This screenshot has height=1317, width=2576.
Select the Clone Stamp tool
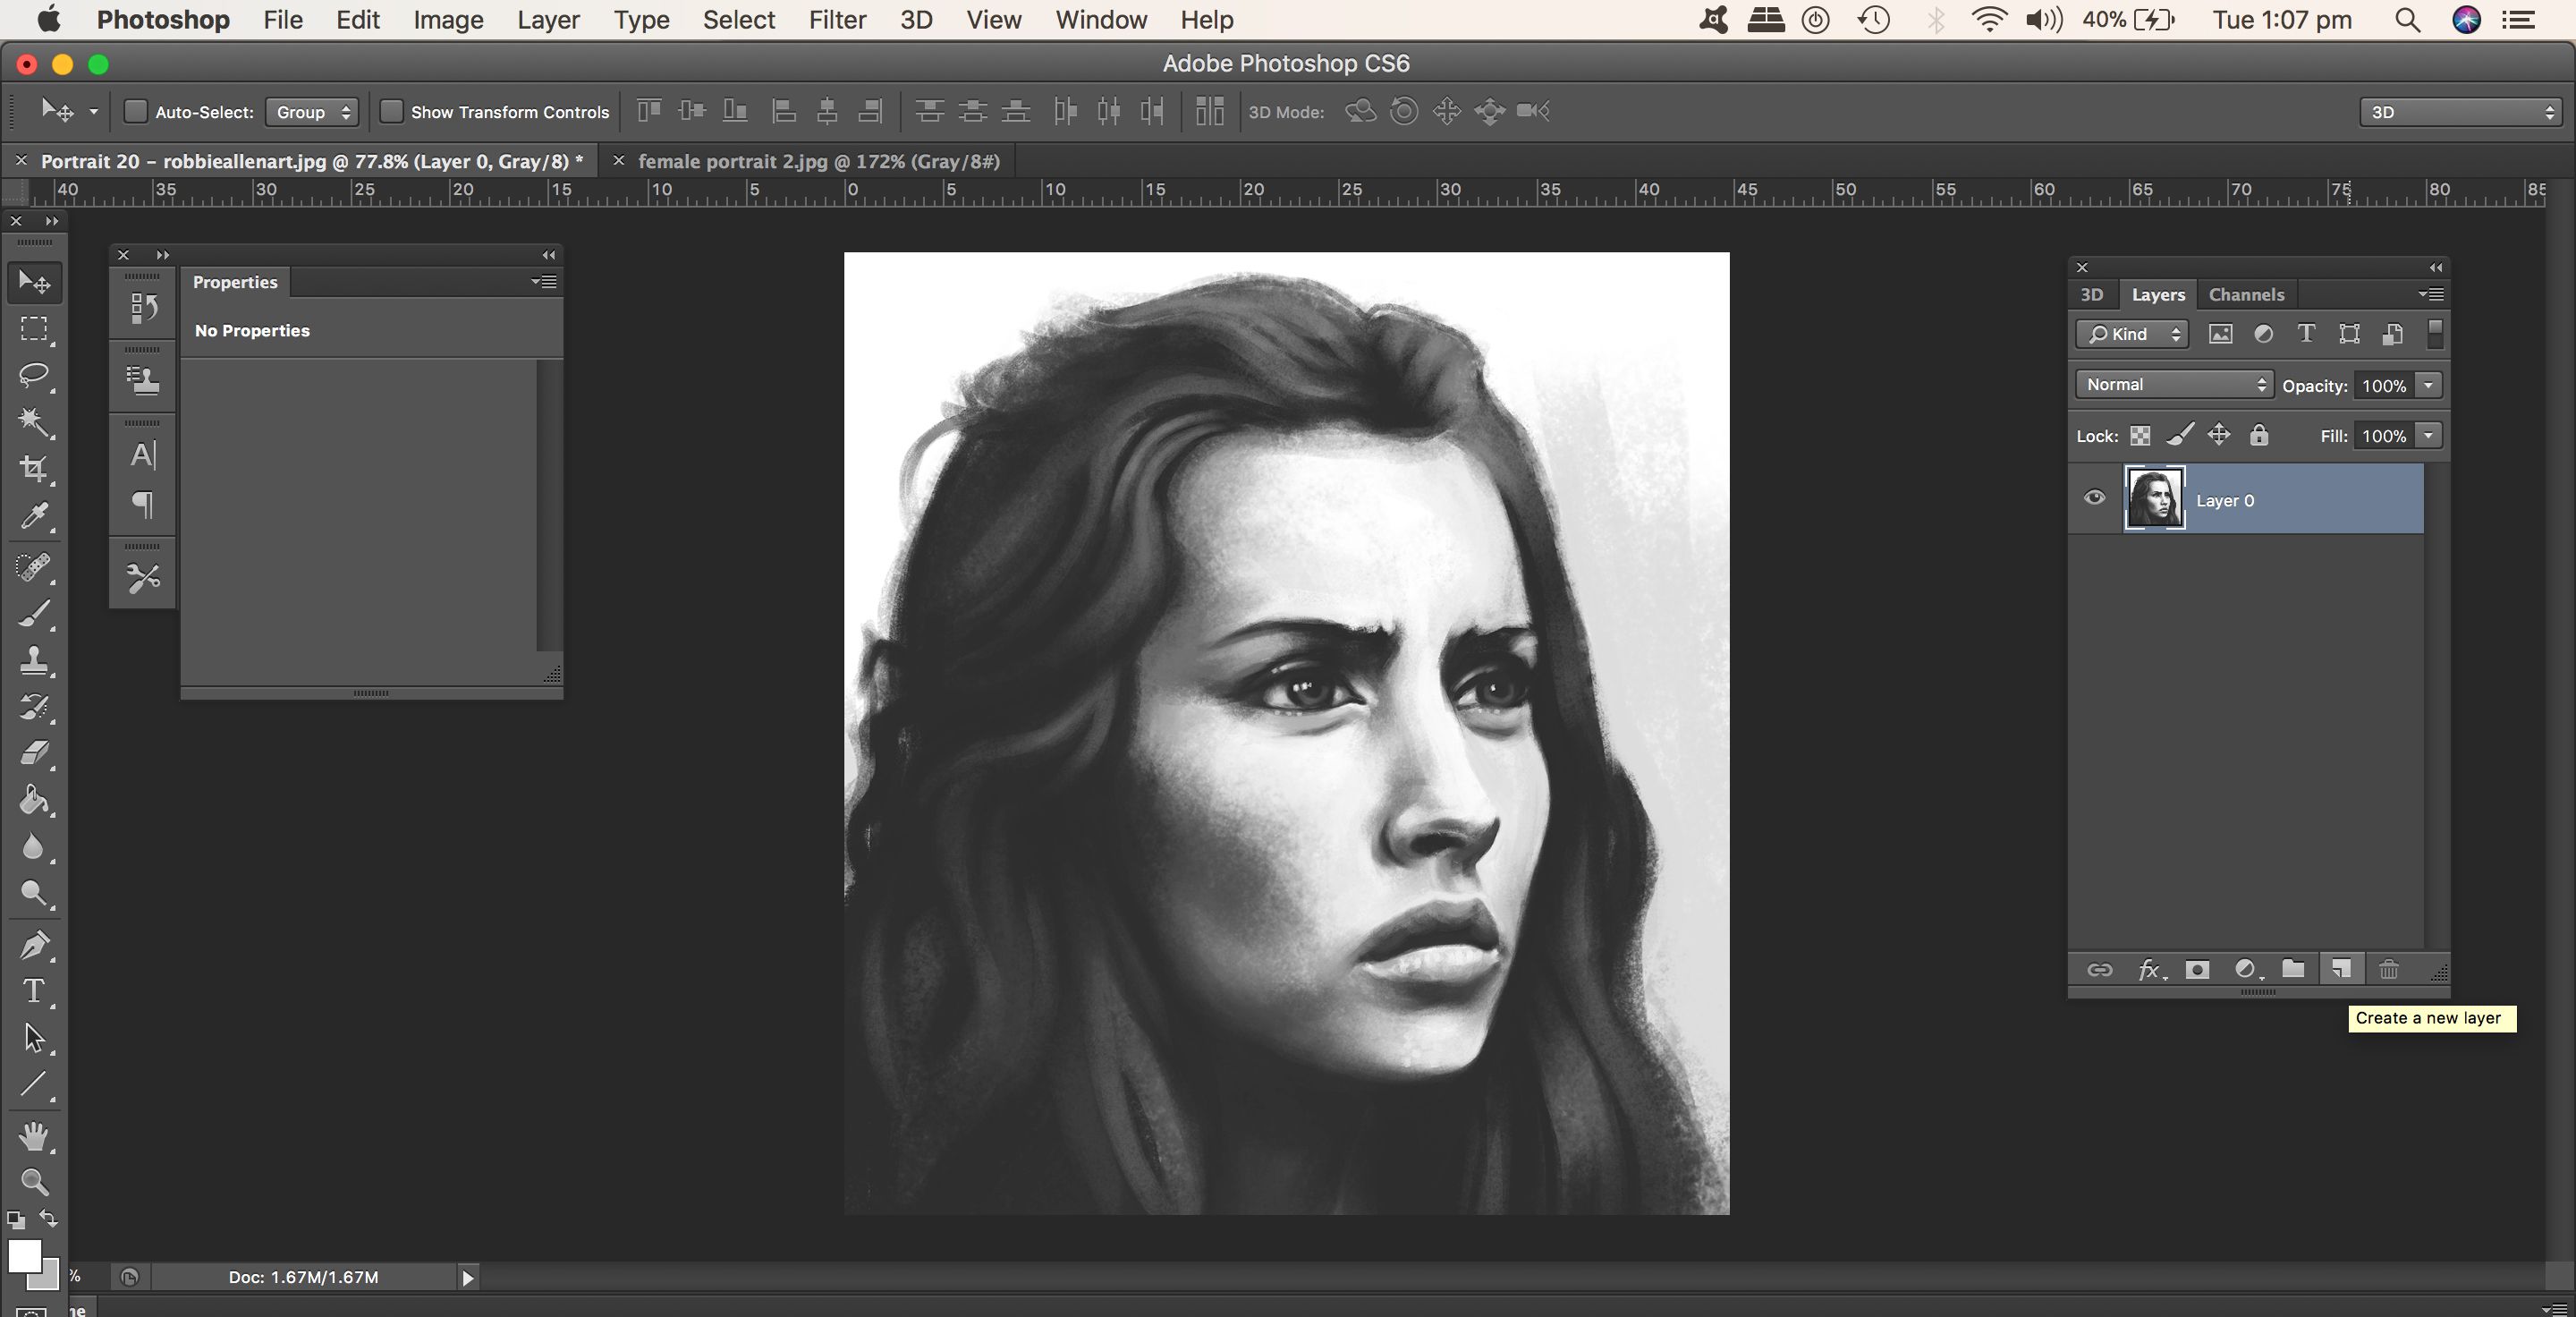[x=34, y=660]
